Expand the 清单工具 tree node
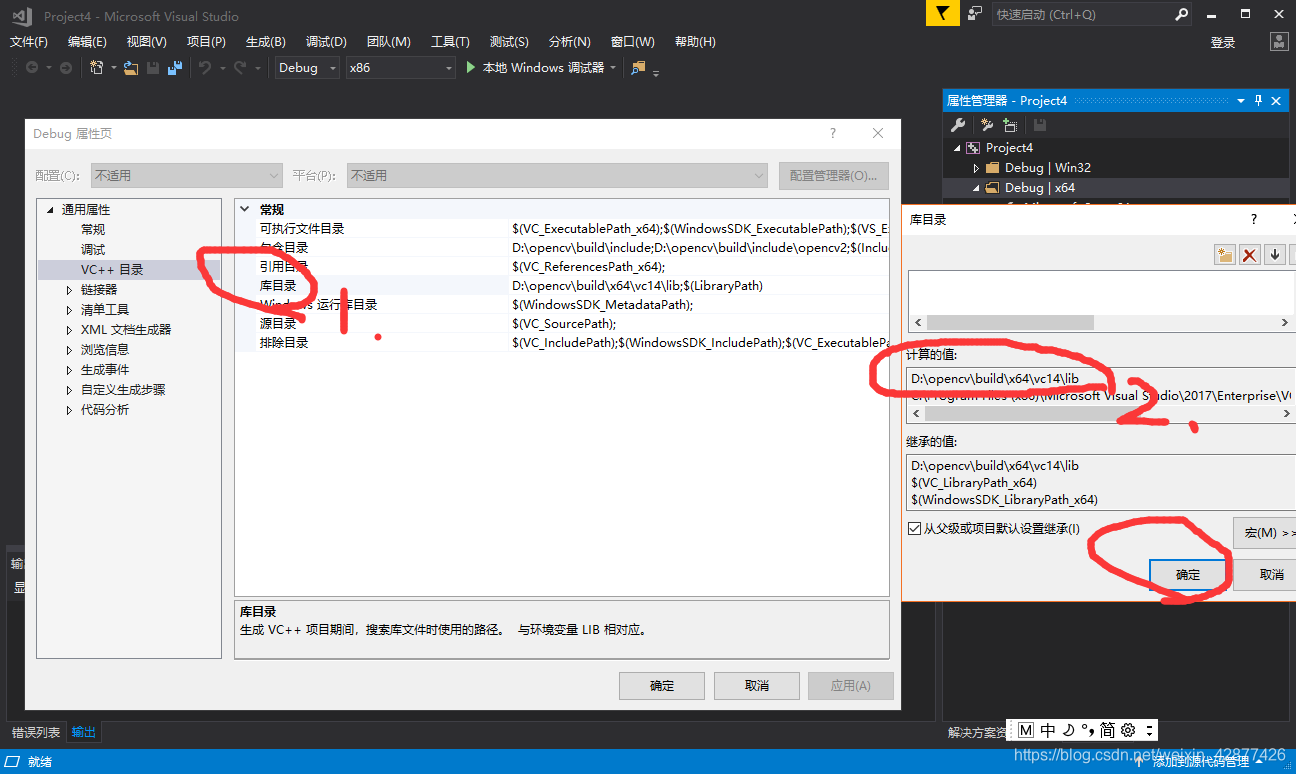The width and height of the screenshot is (1296, 774). click(69, 309)
